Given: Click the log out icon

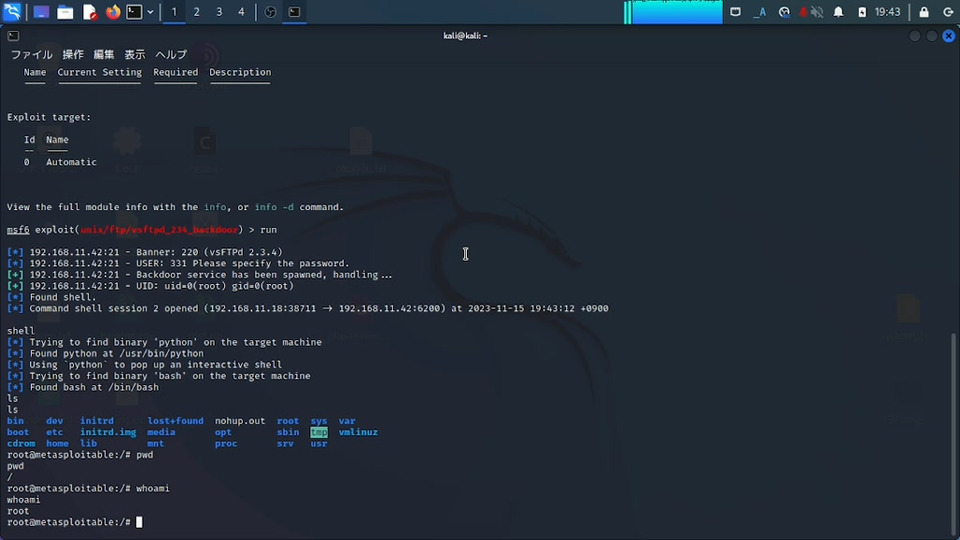Looking at the screenshot, I should click(948, 12).
